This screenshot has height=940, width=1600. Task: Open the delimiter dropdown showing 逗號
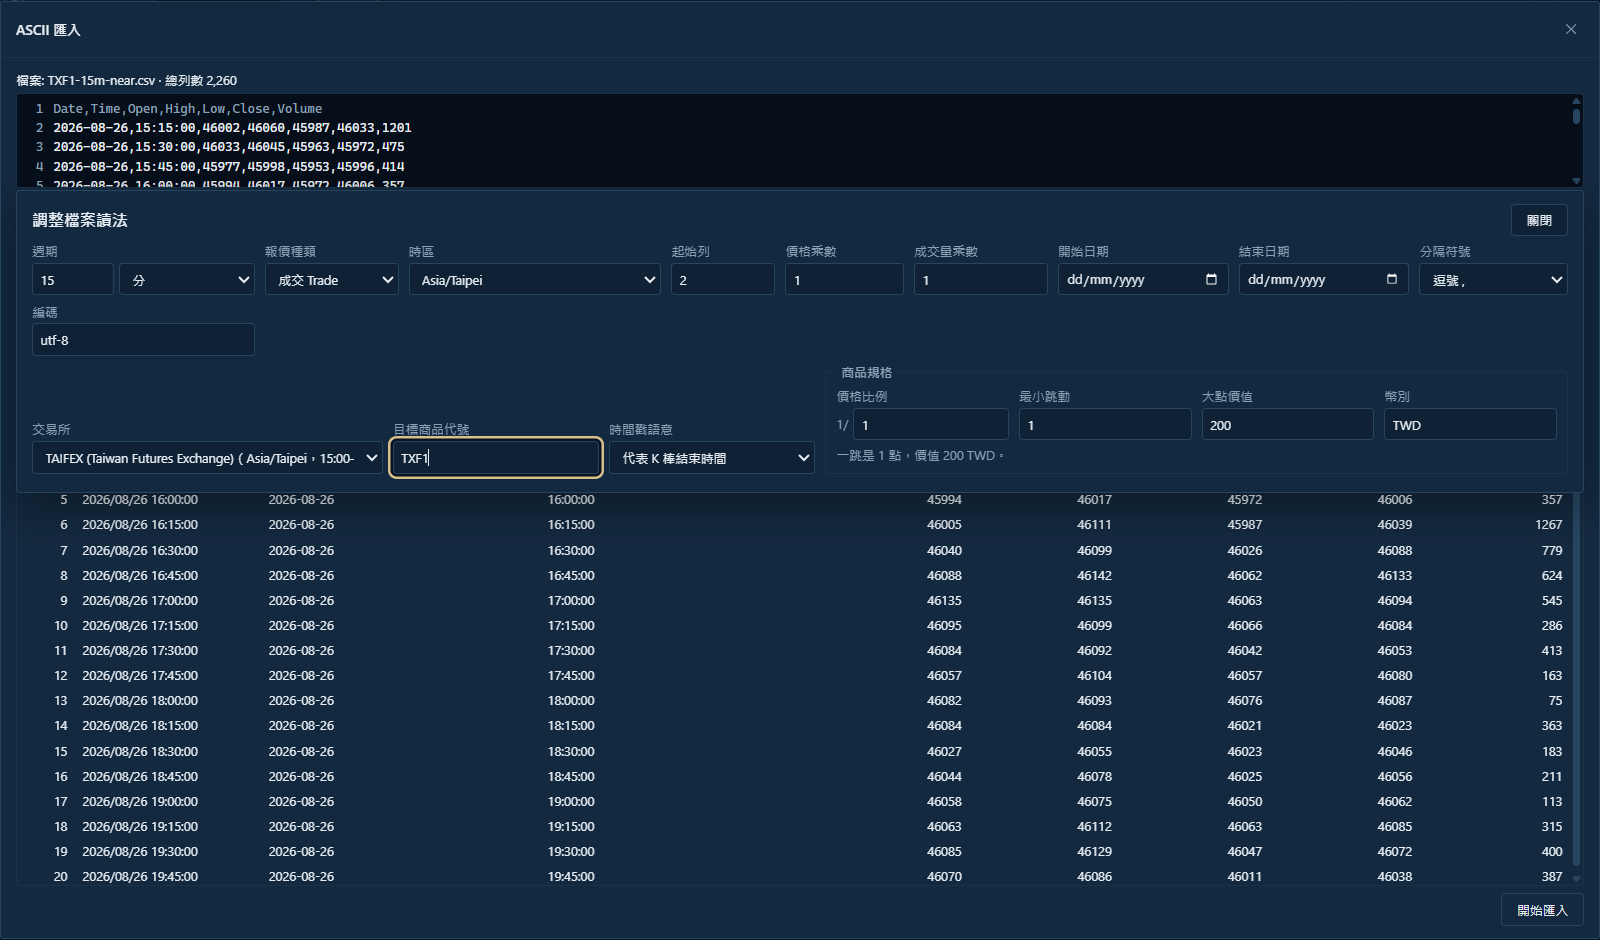1493,279
